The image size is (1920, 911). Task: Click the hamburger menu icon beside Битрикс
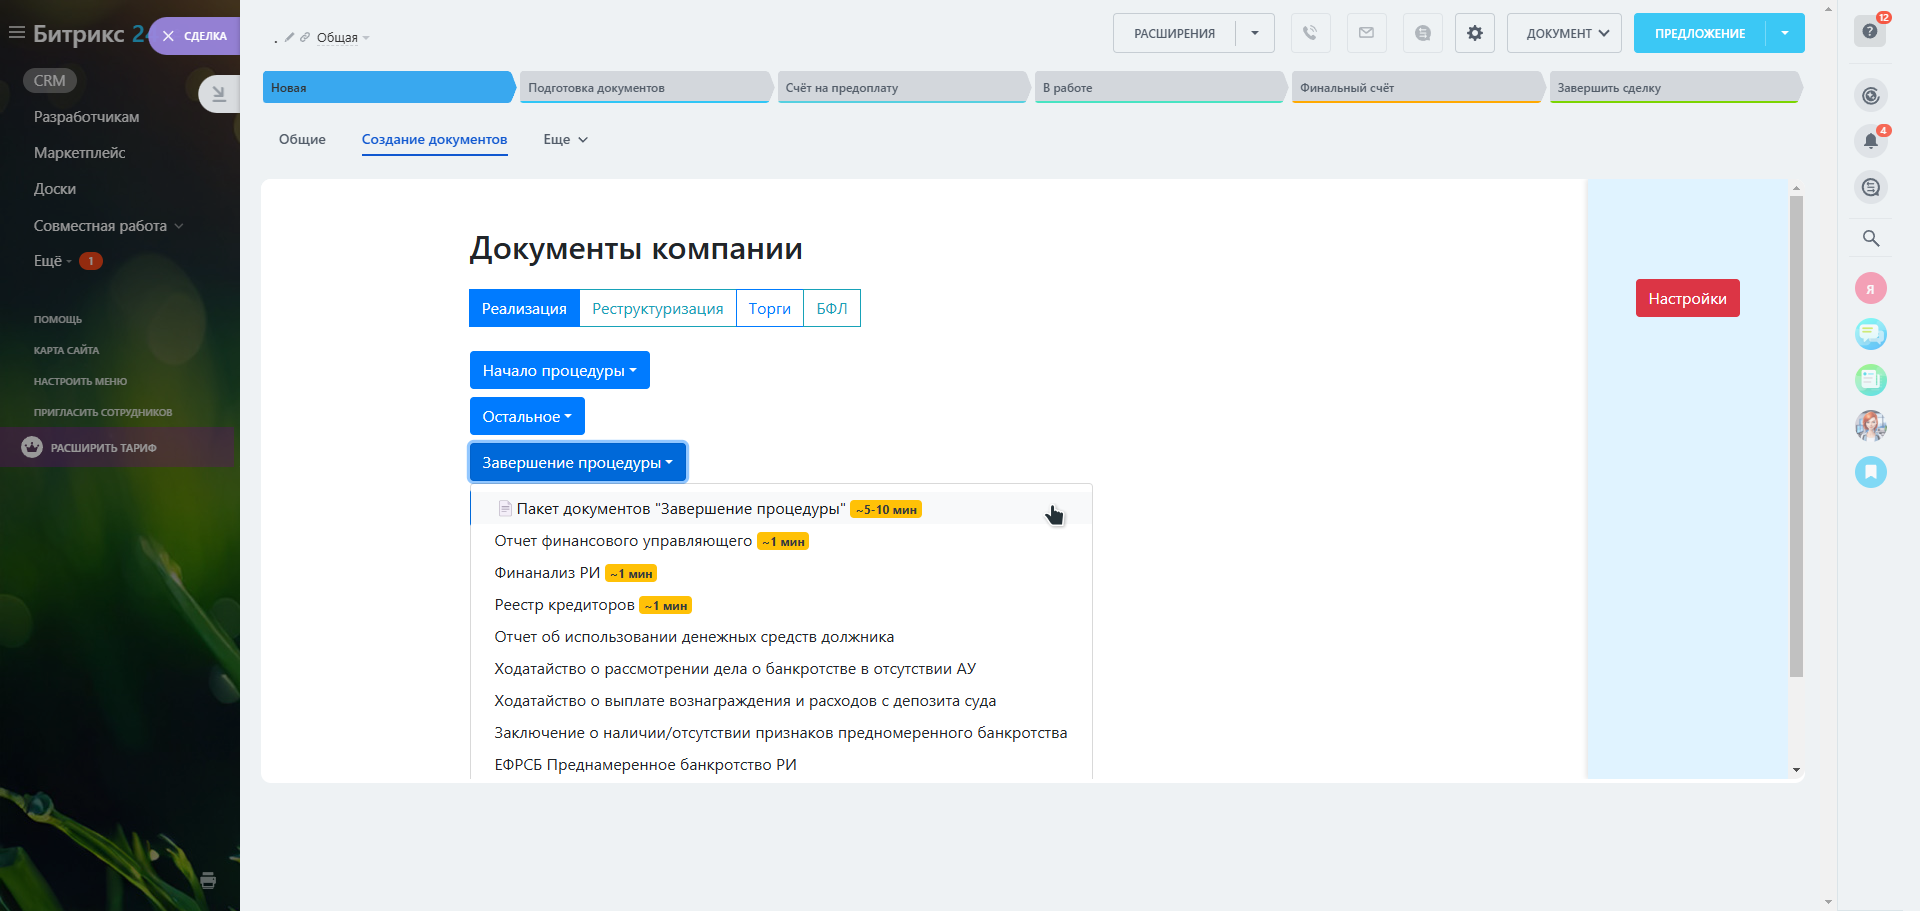[x=16, y=33]
